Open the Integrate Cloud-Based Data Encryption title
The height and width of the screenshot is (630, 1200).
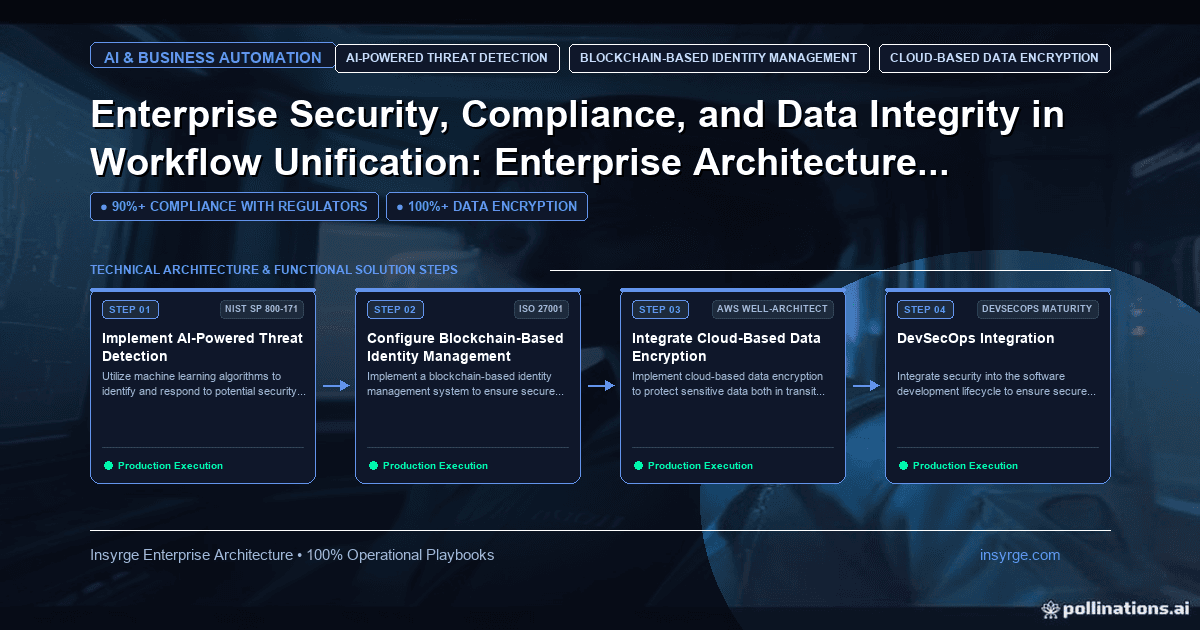coord(726,347)
